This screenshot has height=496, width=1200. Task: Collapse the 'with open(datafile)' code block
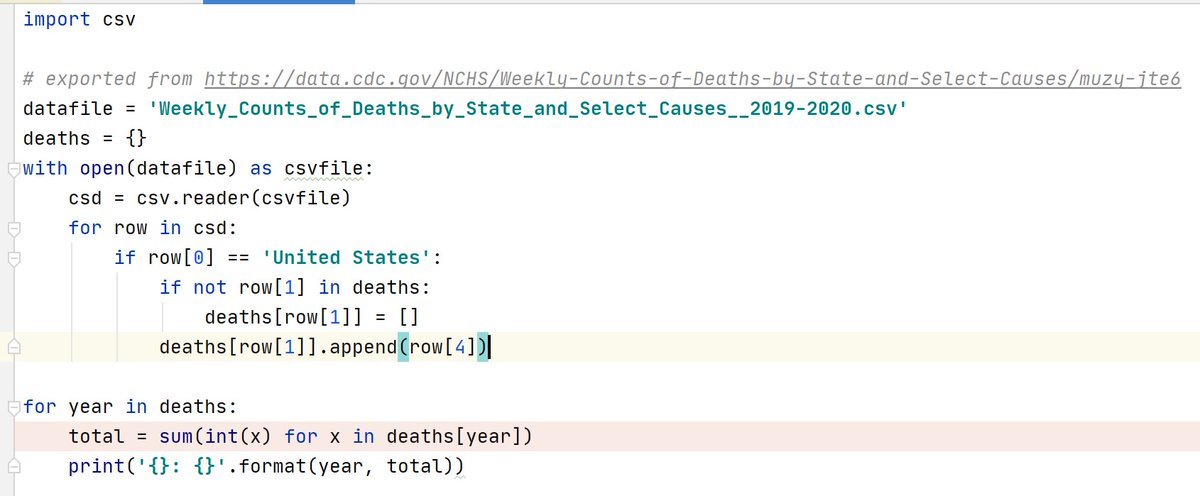click(x=13, y=168)
